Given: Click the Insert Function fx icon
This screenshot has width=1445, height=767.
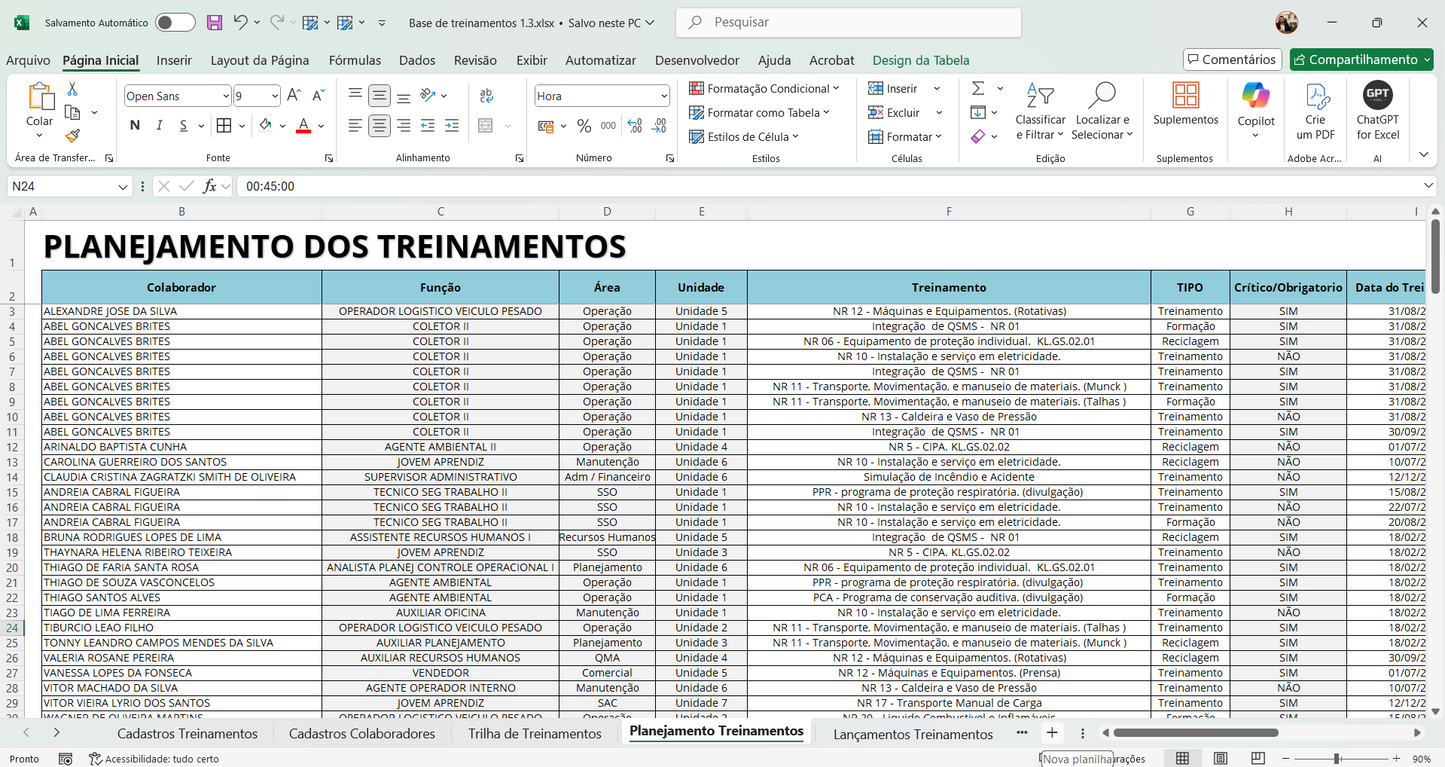Looking at the screenshot, I should click(210, 186).
